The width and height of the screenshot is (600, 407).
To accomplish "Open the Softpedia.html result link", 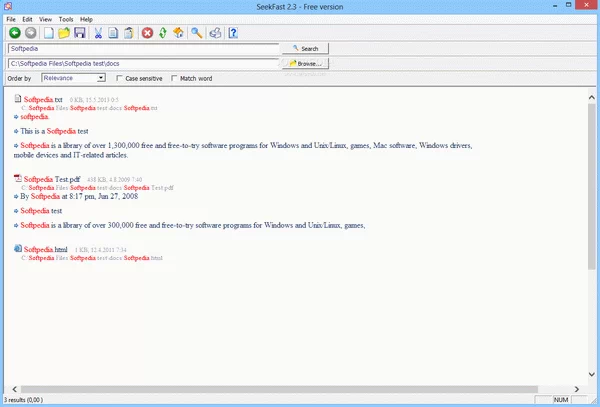I will 46,249.
